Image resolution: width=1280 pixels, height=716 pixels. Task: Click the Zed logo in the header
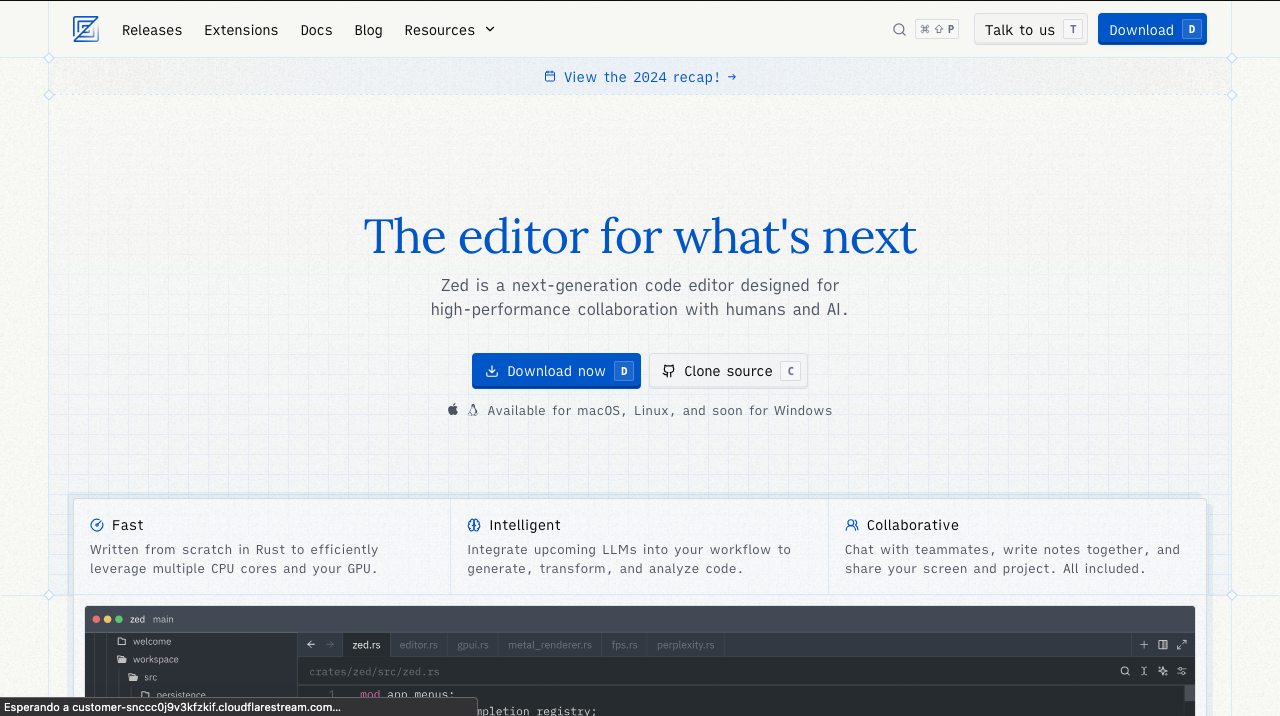86,29
